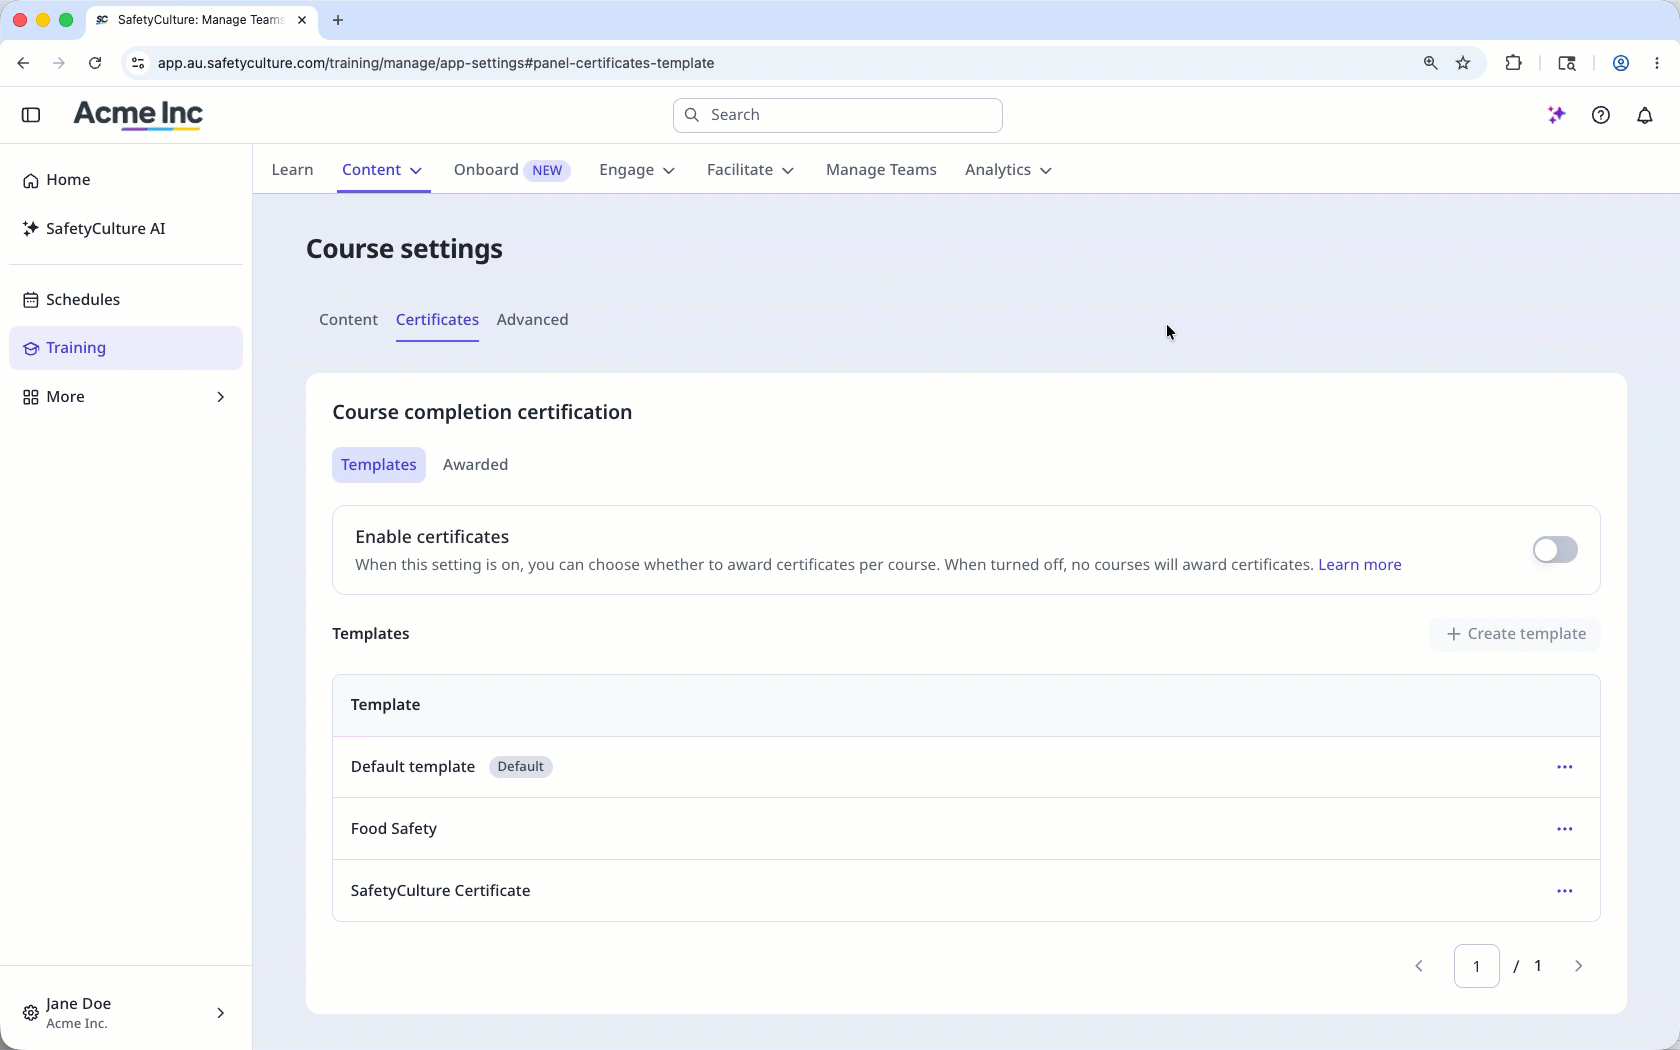Switch to Content settings tab
This screenshot has height=1050, width=1680.
point(348,320)
